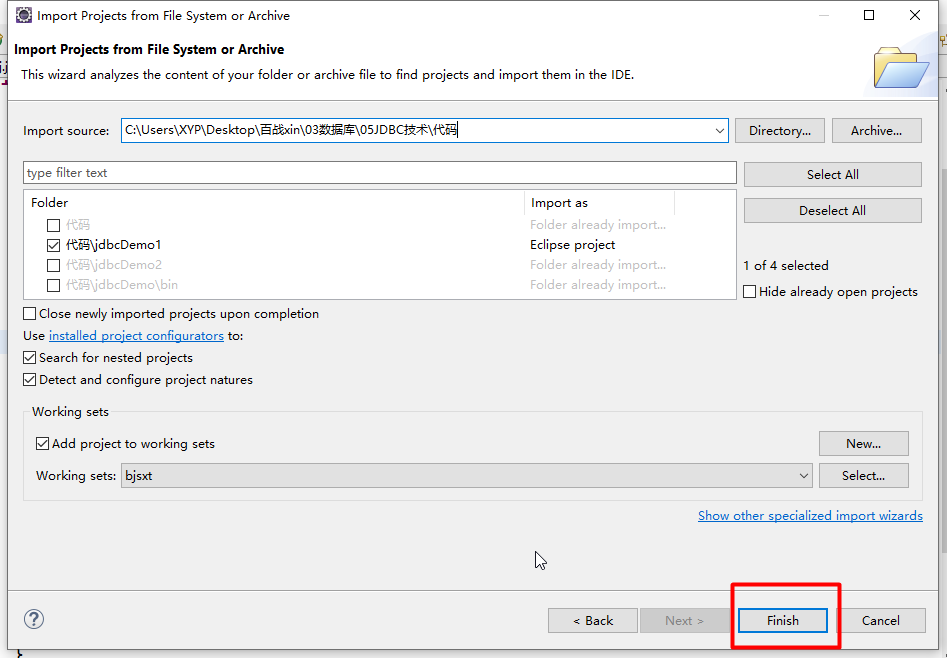Open the Import source dropdown arrow

pyautogui.click(x=719, y=131)
